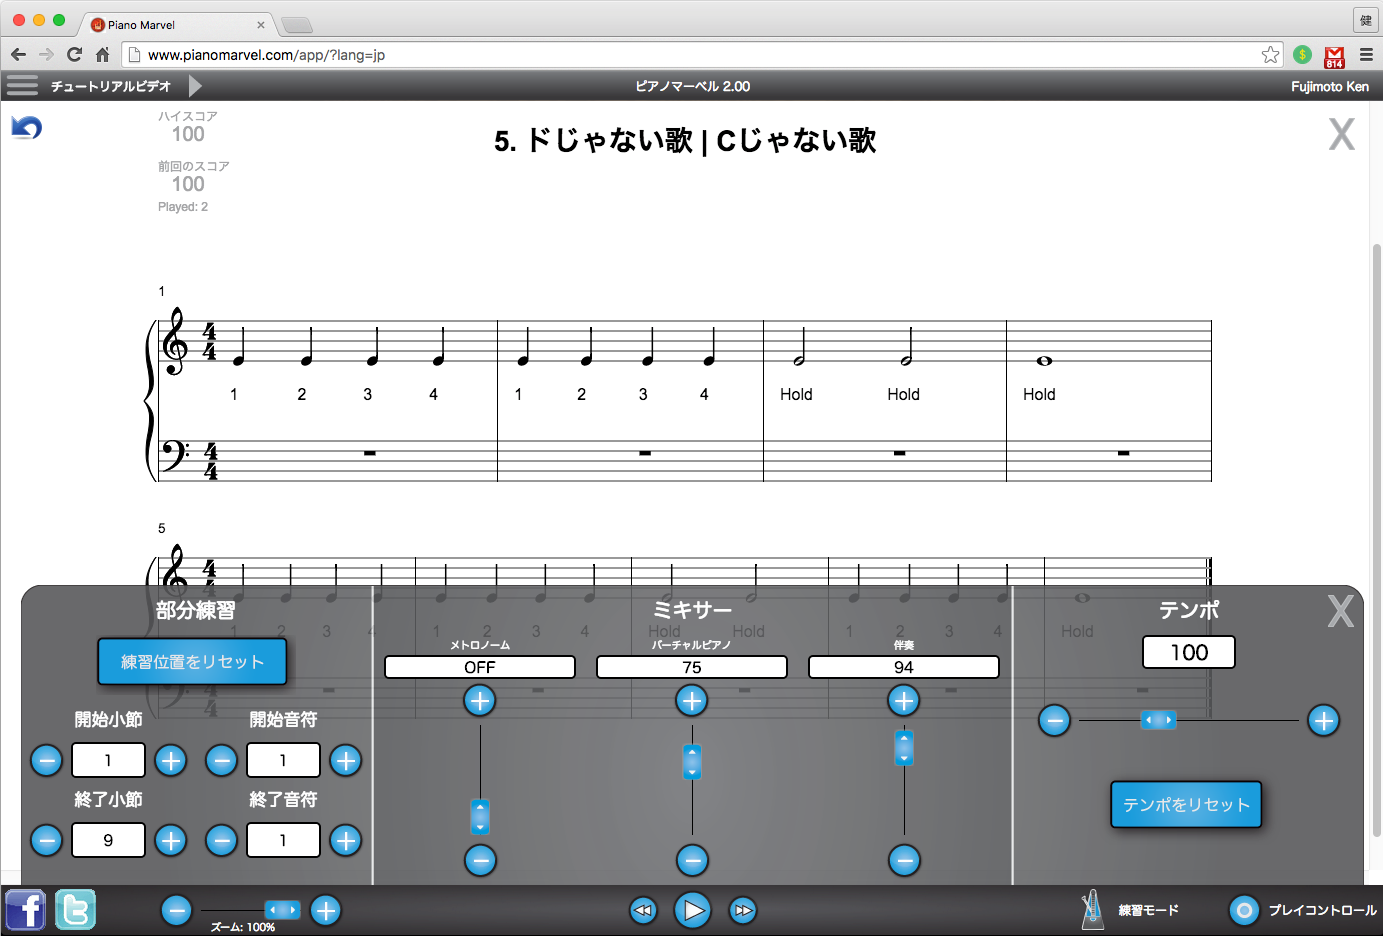Lower 伴奏 volume with the minus icon
The image size is (1383, 936).
904,860
